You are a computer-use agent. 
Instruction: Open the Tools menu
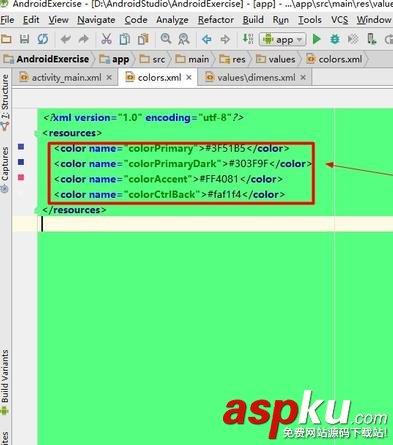(x=310, y=20)
